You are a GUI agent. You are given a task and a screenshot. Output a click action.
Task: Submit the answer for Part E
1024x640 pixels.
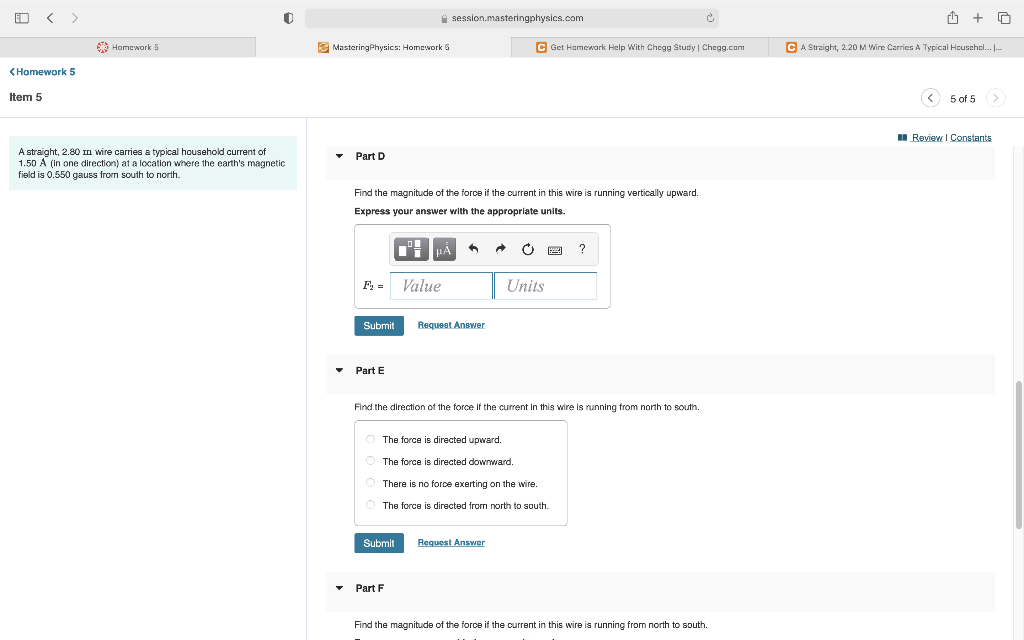(x=378, y=542)
